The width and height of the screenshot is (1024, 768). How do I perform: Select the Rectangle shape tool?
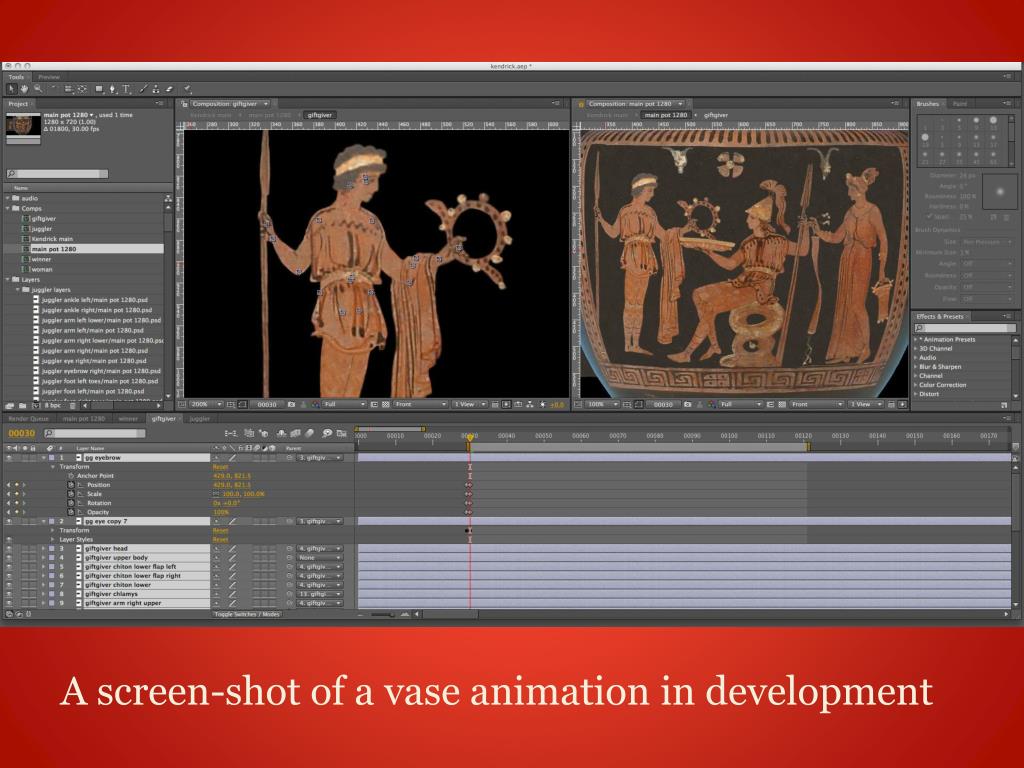pyautogui.click(x=99, y=89)
